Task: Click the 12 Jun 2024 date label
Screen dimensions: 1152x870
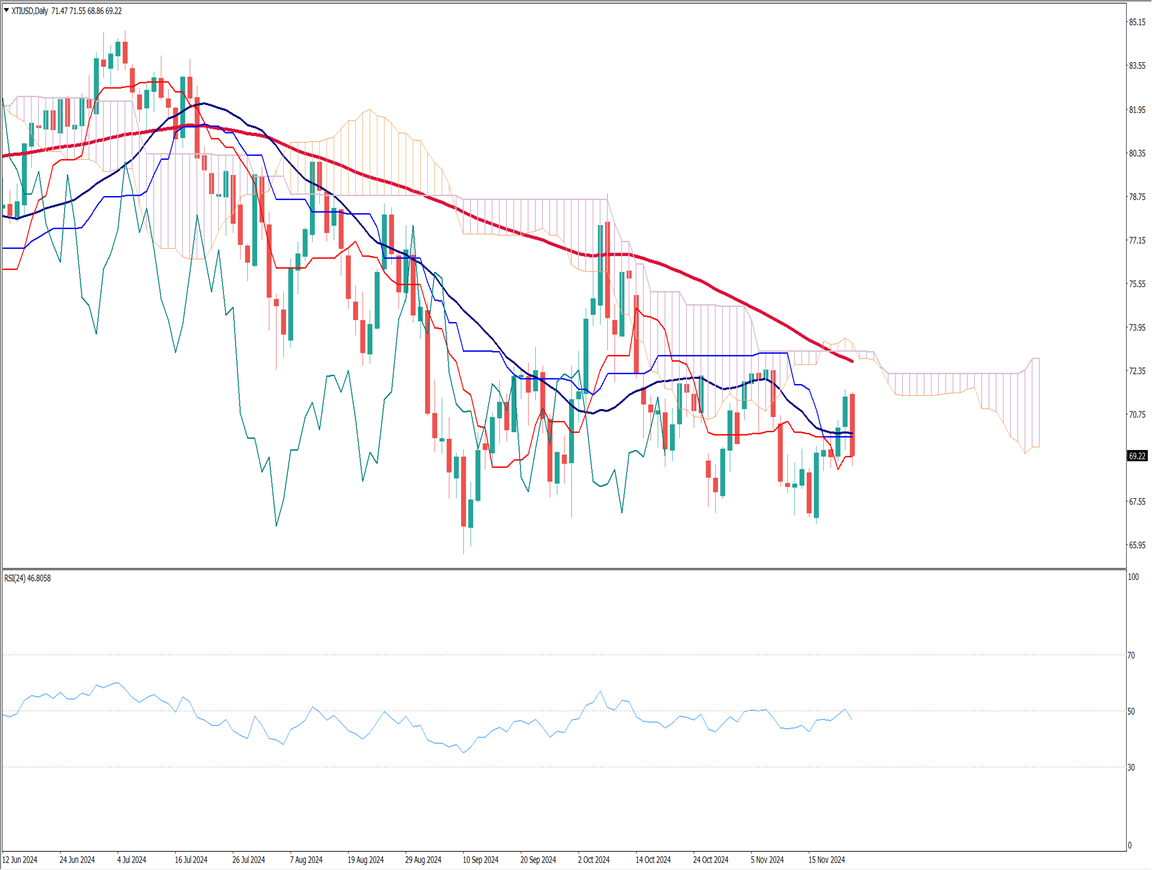Action: click(x=21, y=859)
